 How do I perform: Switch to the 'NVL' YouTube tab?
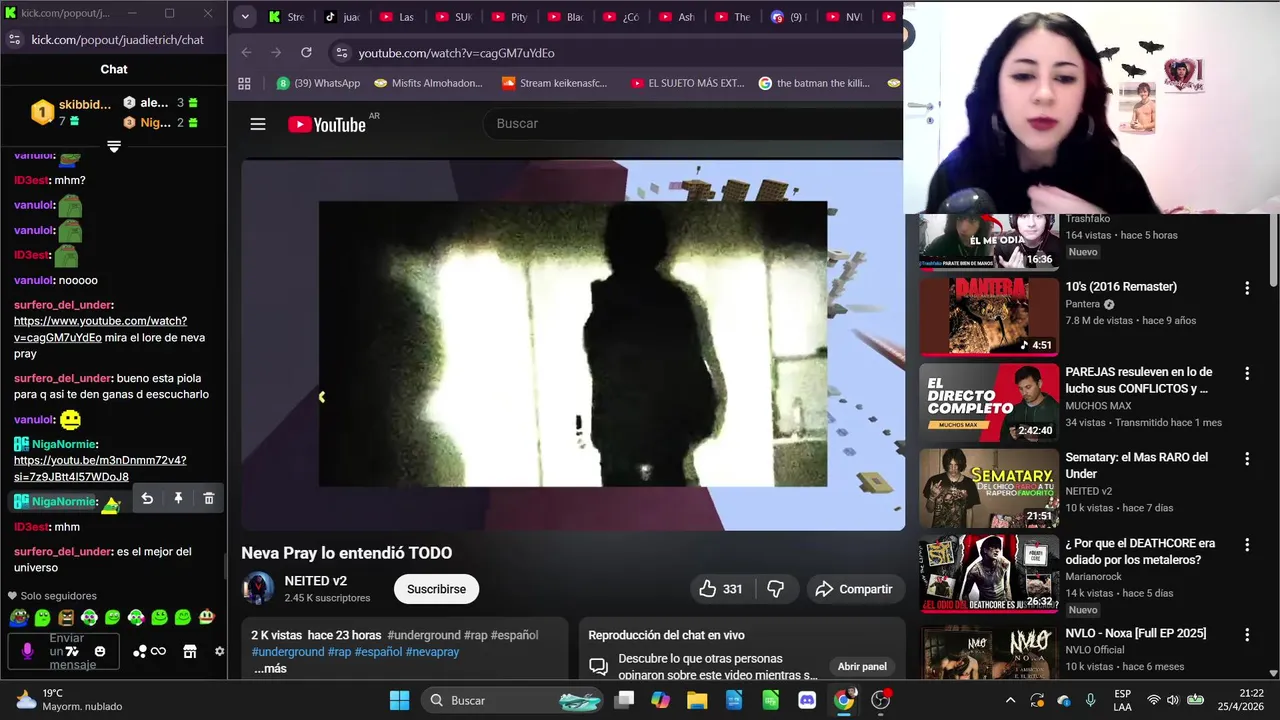[x=845, y=17]
